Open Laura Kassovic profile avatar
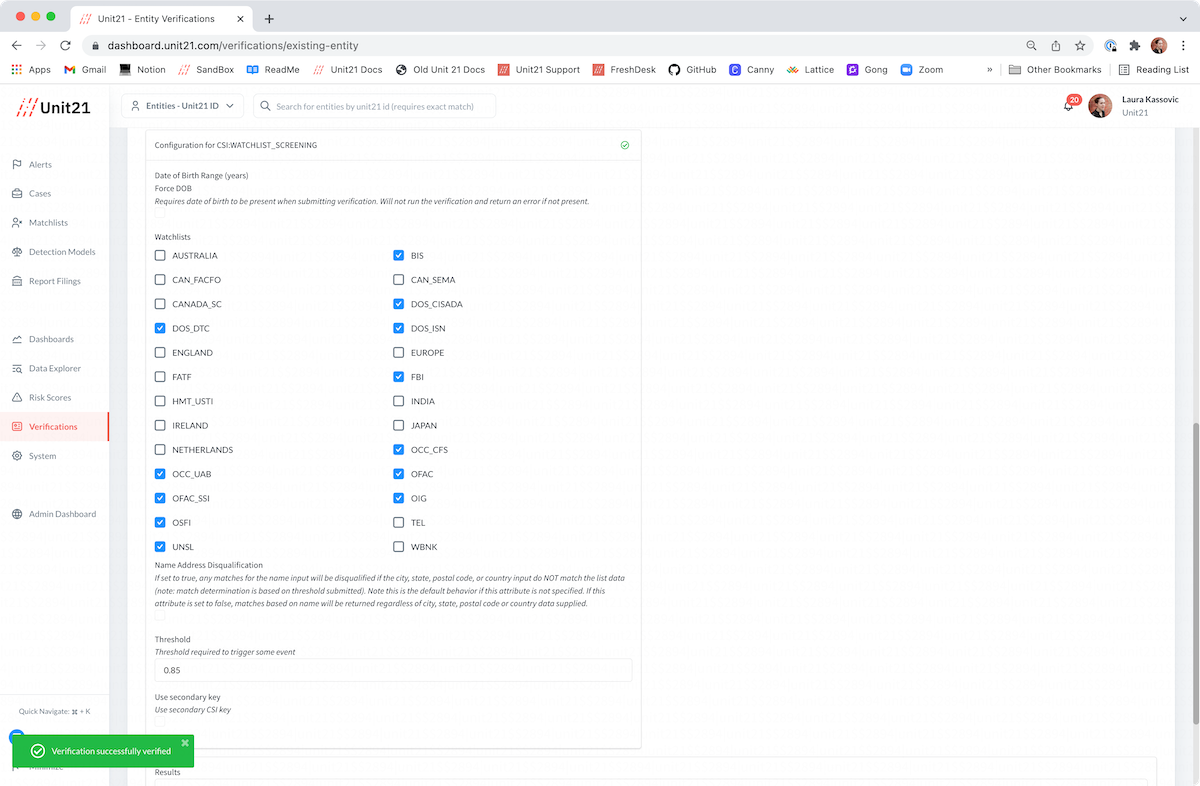The image size is (1200, 786). [1100, 106]
